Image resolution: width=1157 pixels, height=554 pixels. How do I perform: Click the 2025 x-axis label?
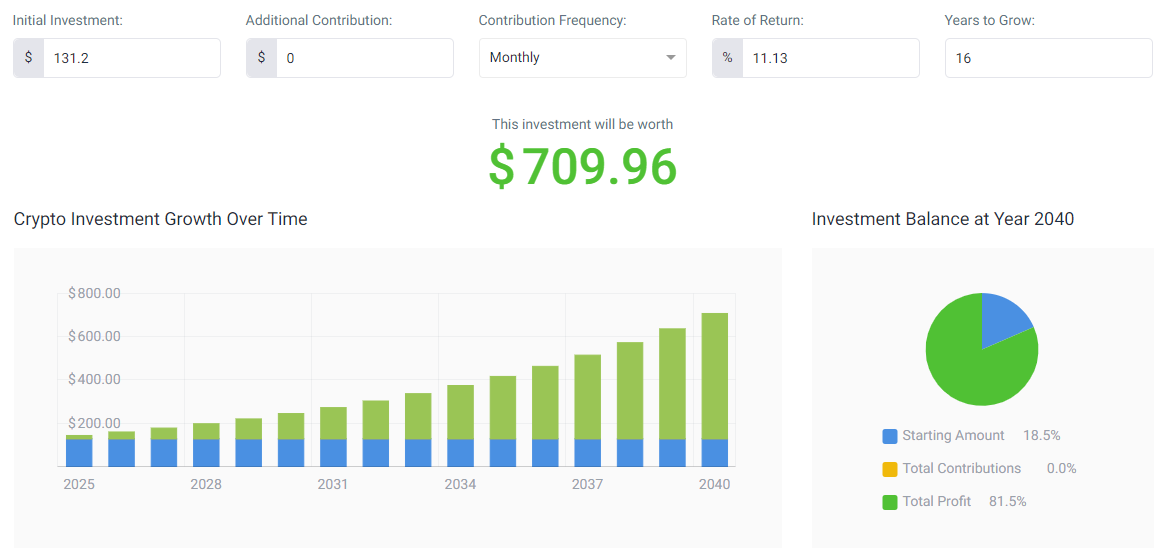[x=79, y=485]
